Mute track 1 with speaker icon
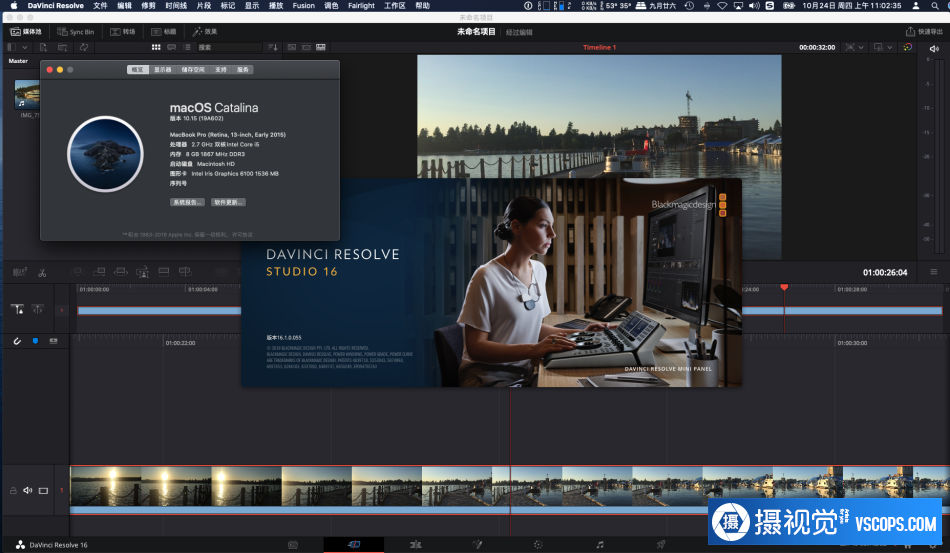This screenshot has width=950, height=553. click(27, 491)
